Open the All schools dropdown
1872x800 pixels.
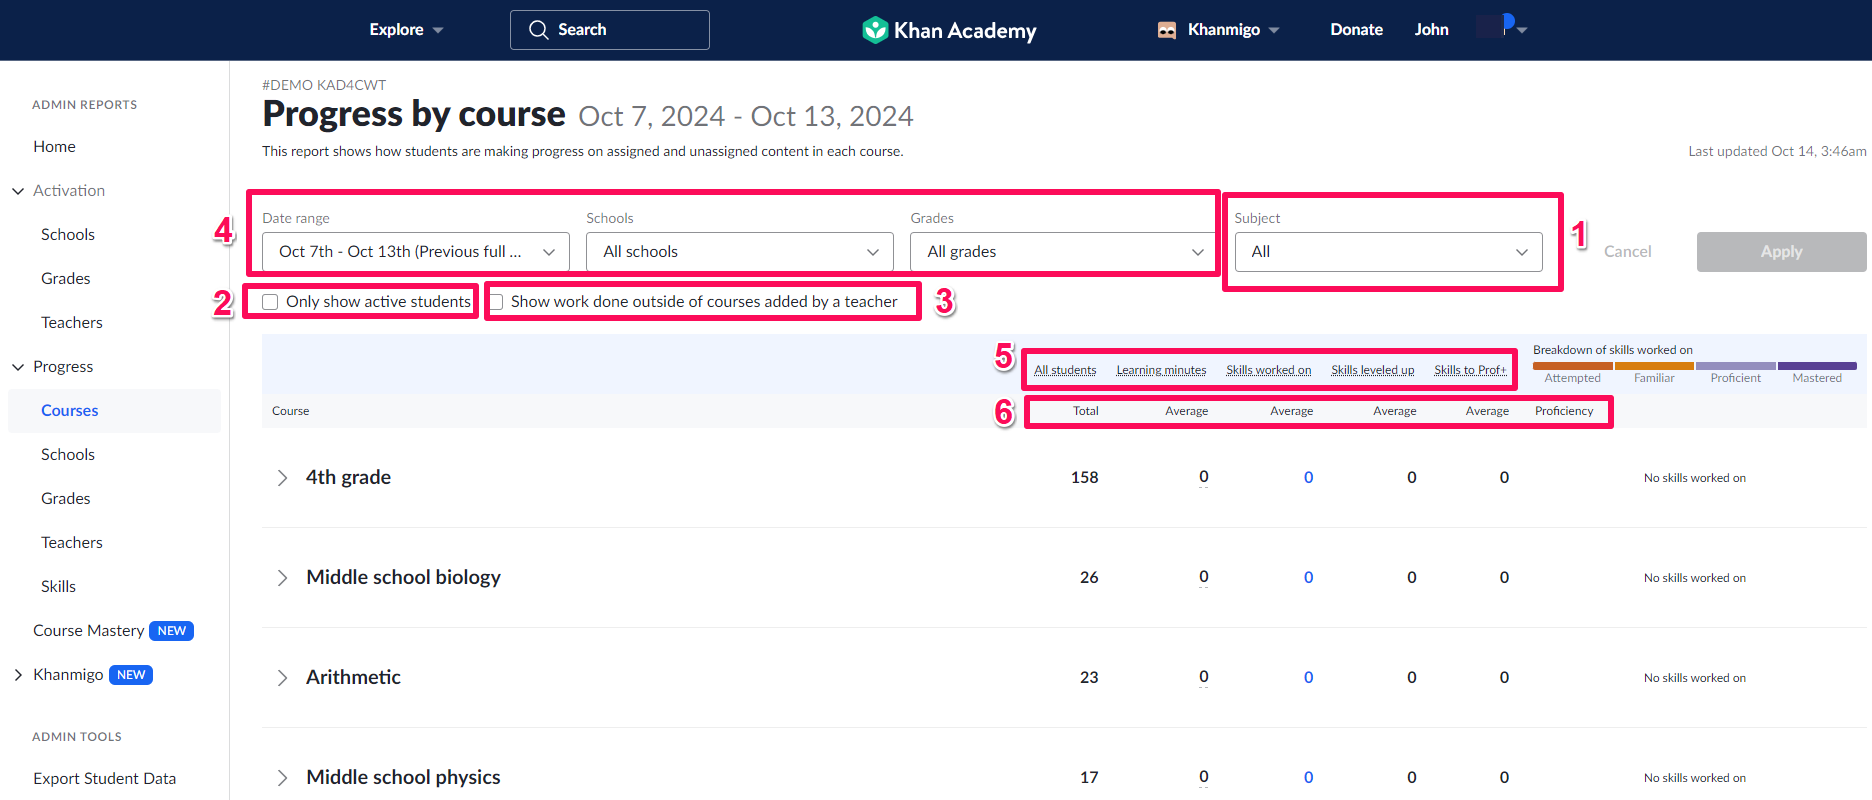pos(740,252)
